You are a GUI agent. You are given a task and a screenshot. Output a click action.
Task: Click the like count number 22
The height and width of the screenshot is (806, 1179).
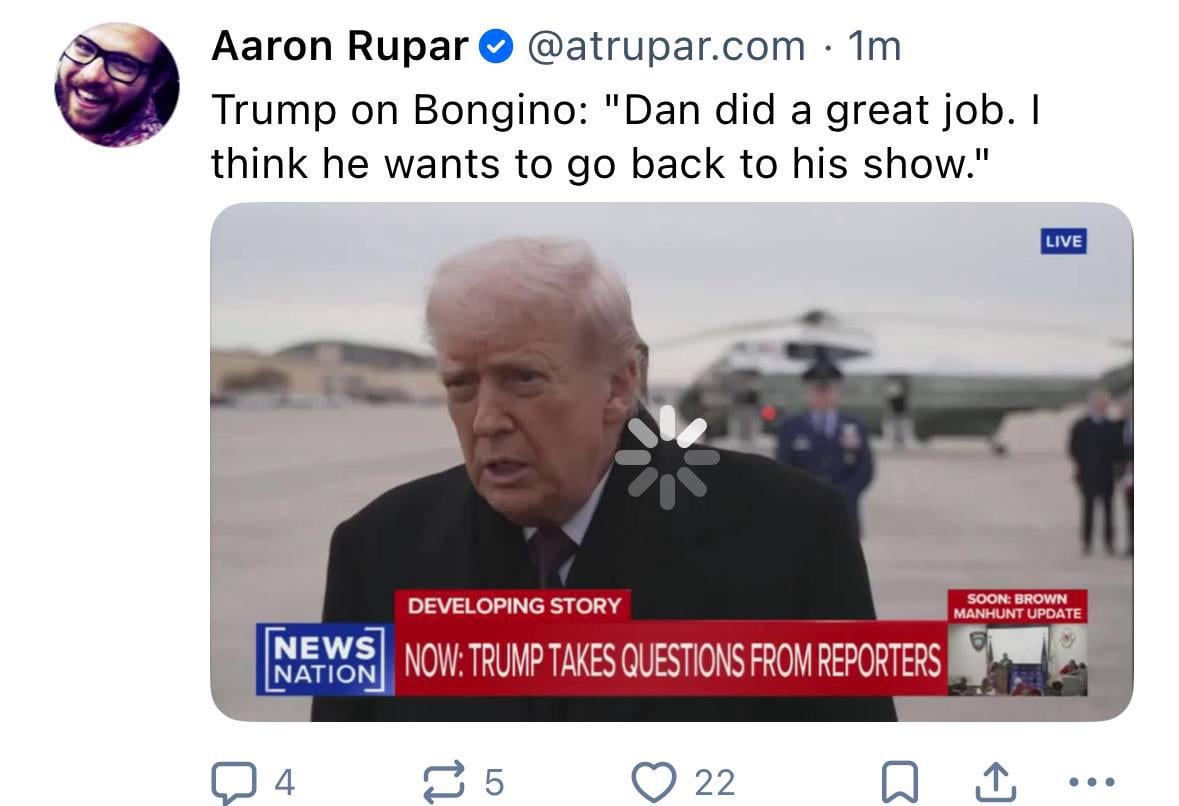(x=714, y=783)
